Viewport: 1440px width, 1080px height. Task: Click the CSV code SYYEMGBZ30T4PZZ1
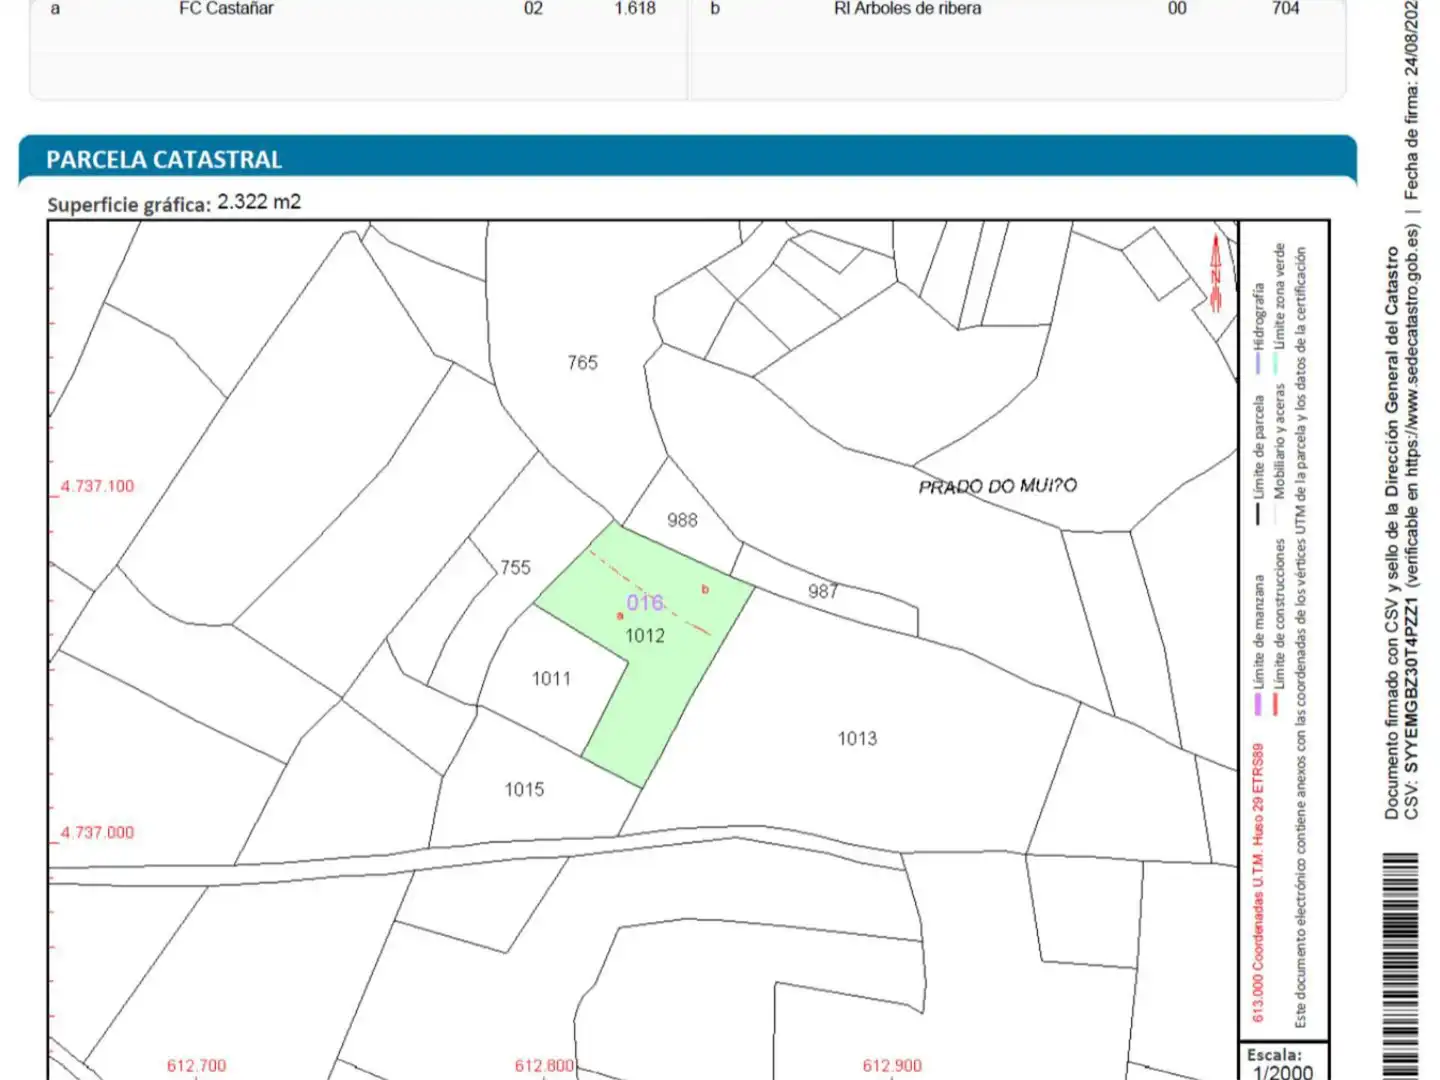1411,686
